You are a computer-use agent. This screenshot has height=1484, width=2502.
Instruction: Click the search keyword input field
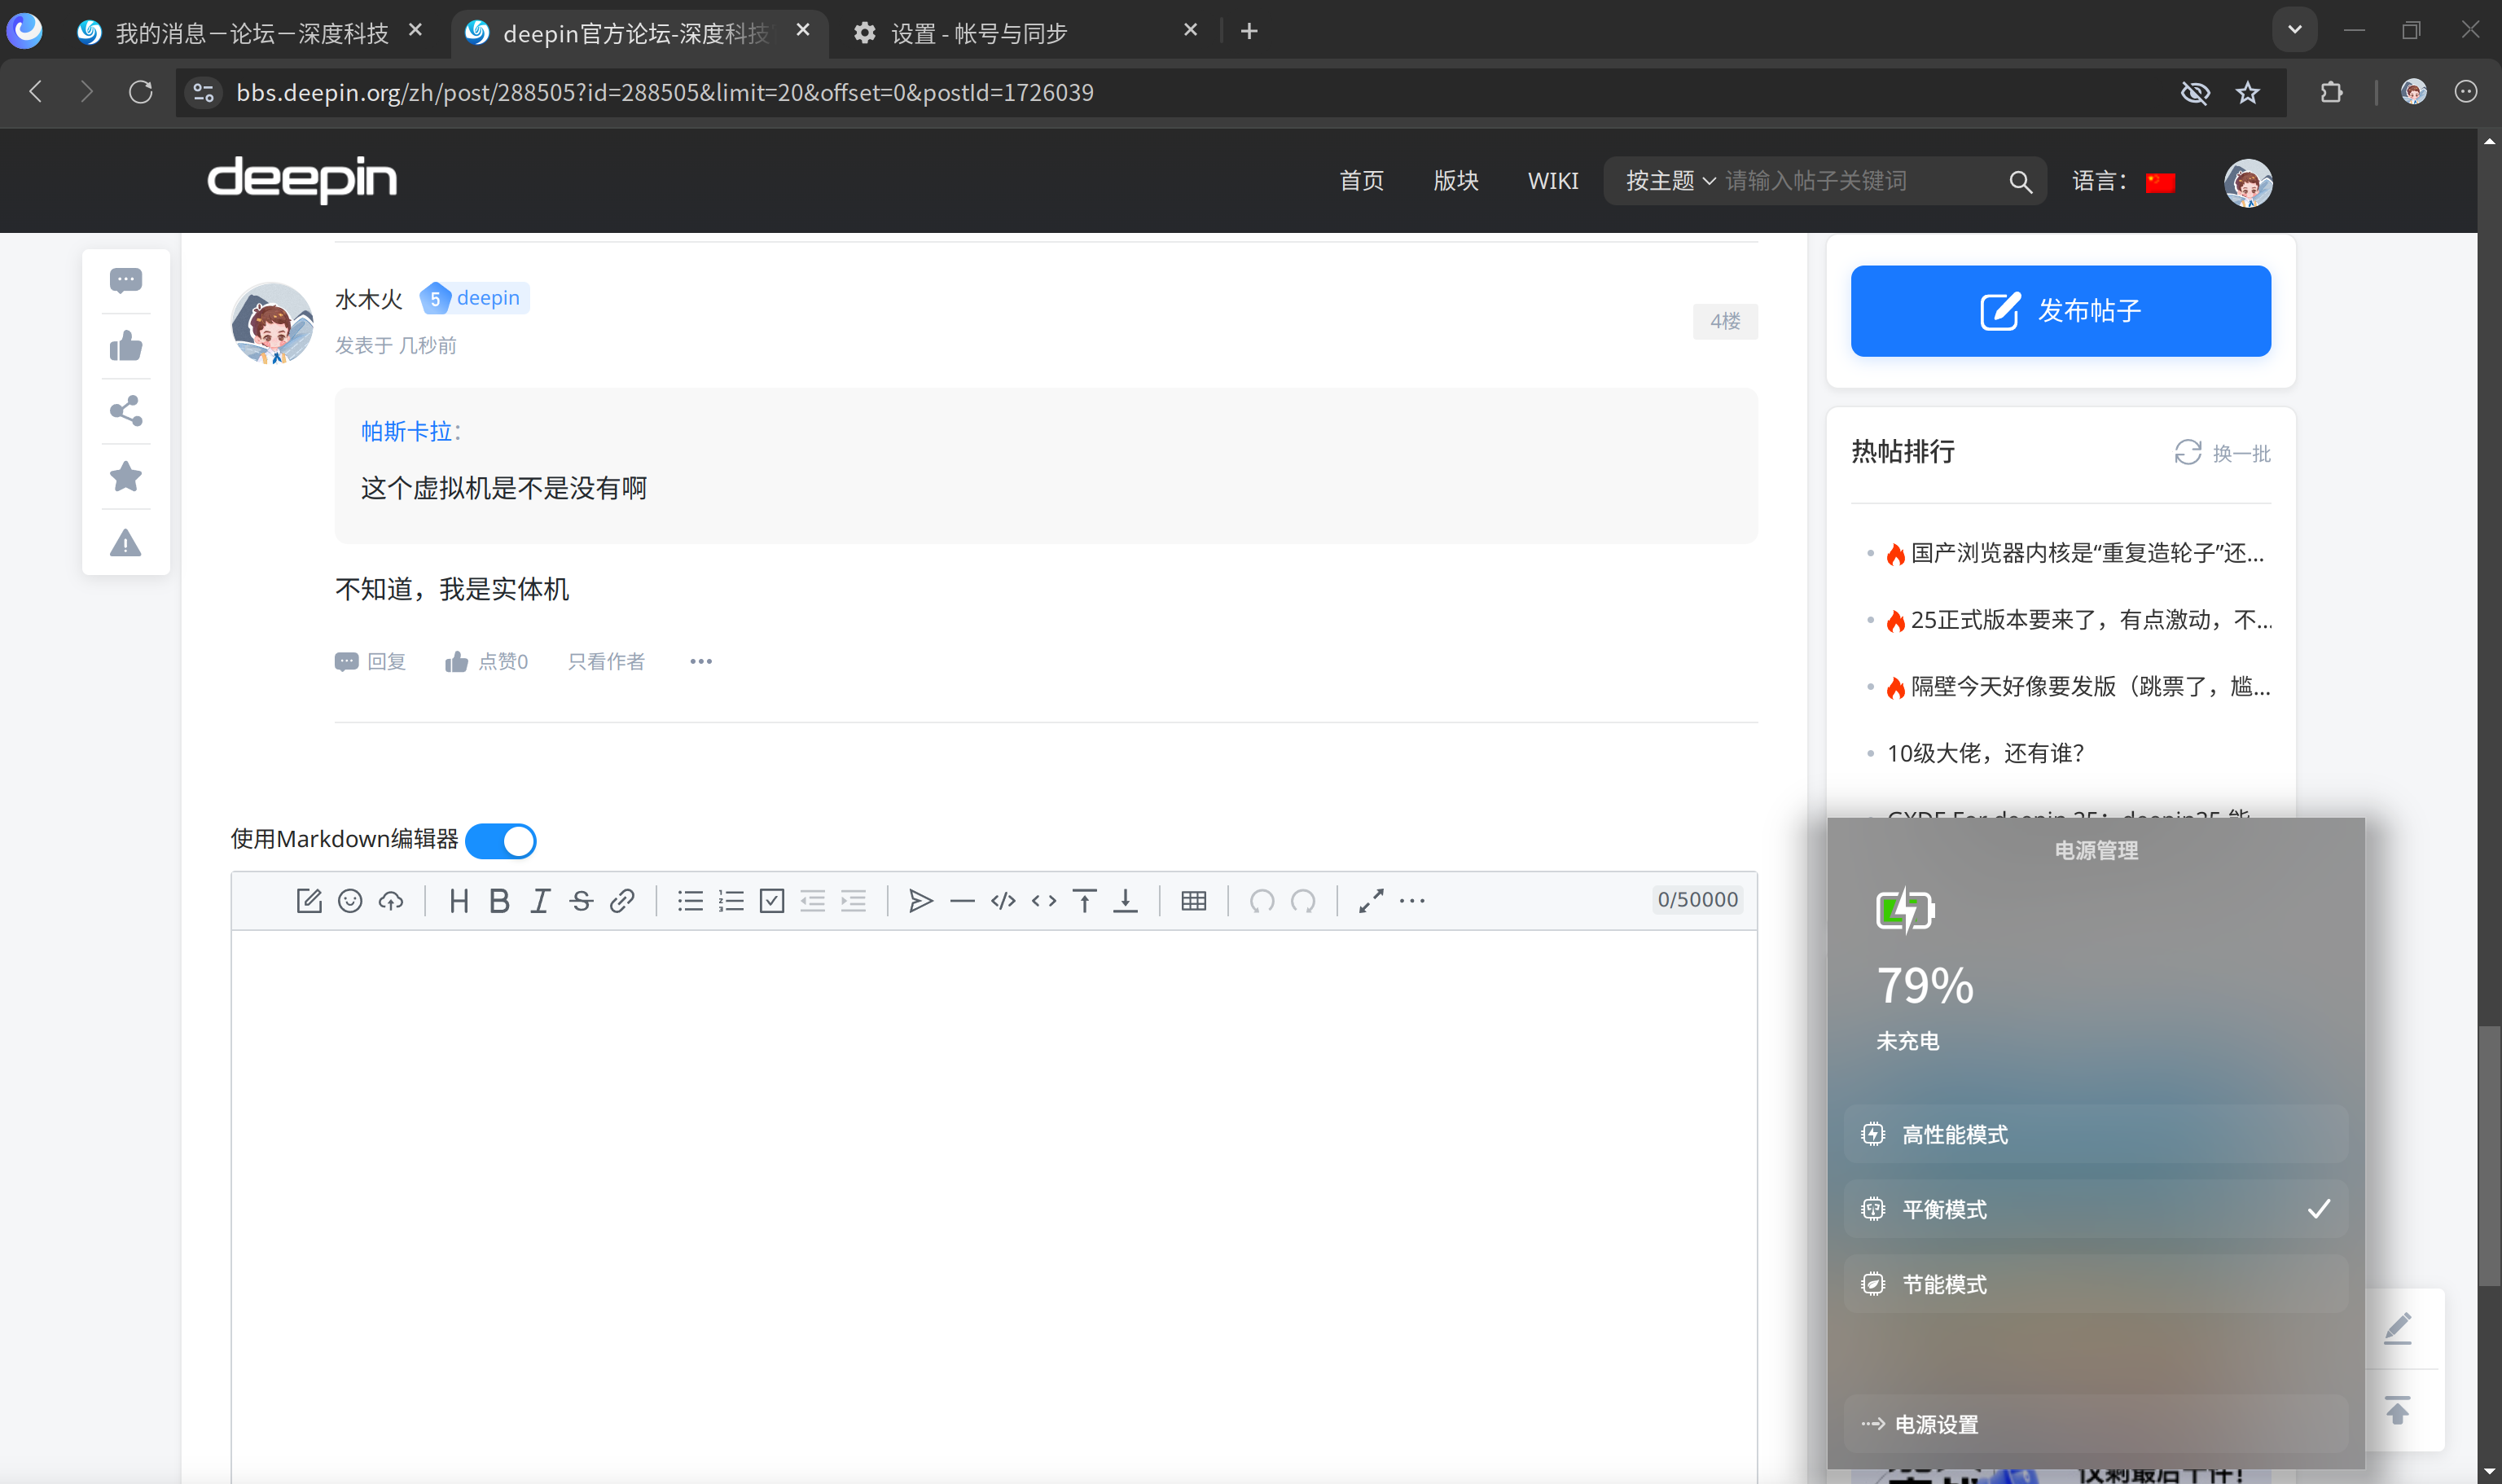pyautogui.click(x=1860, y=181)
